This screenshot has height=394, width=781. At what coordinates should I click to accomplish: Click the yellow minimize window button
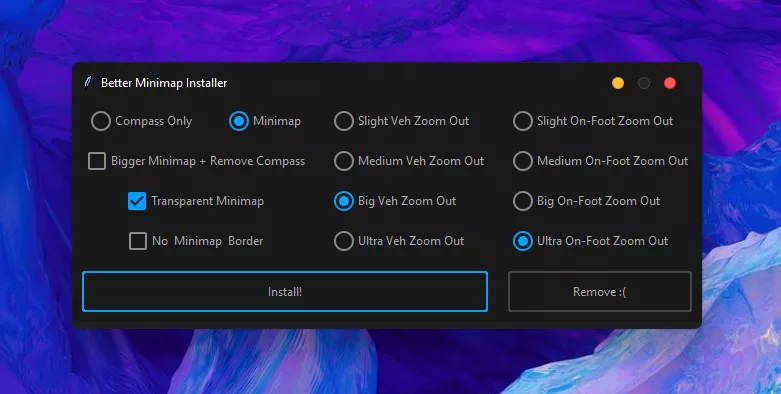[x=618, y=83]
